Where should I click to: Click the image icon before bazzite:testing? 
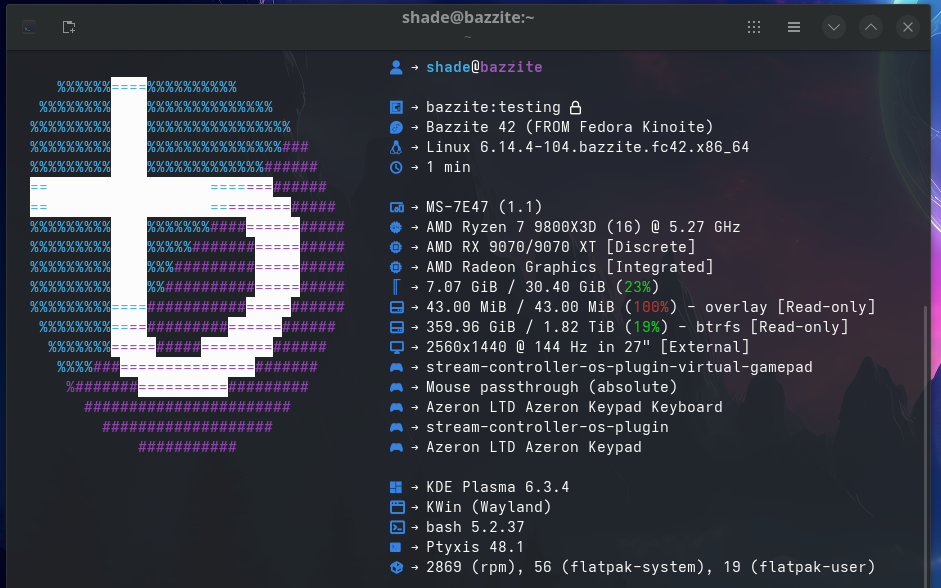396,107
